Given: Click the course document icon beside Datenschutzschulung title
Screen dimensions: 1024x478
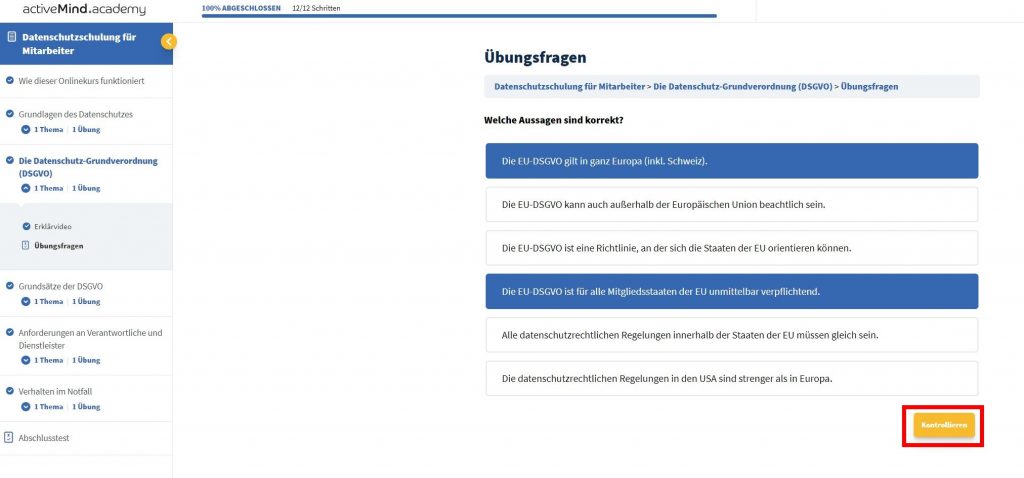Looking at the screenshot, I should coord(11,37).
